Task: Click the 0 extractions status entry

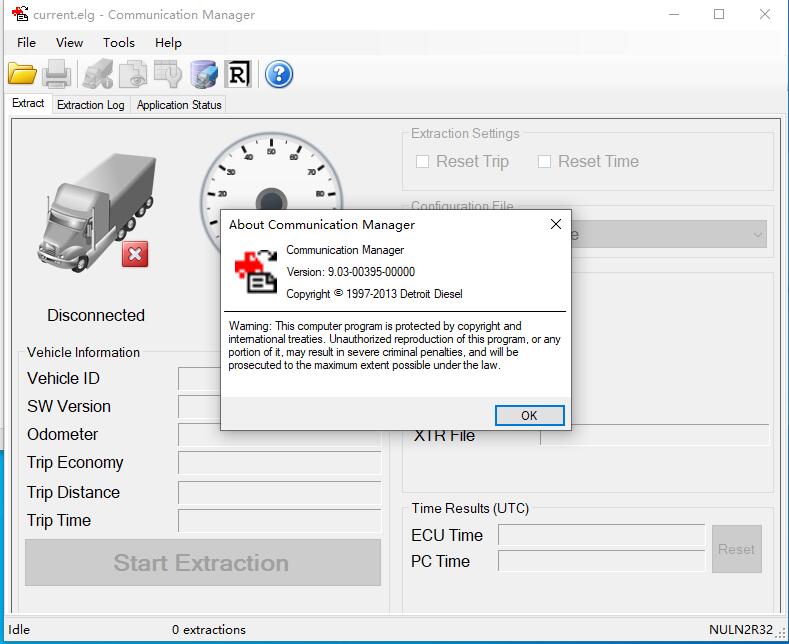Action: click(x=209, y=629)
